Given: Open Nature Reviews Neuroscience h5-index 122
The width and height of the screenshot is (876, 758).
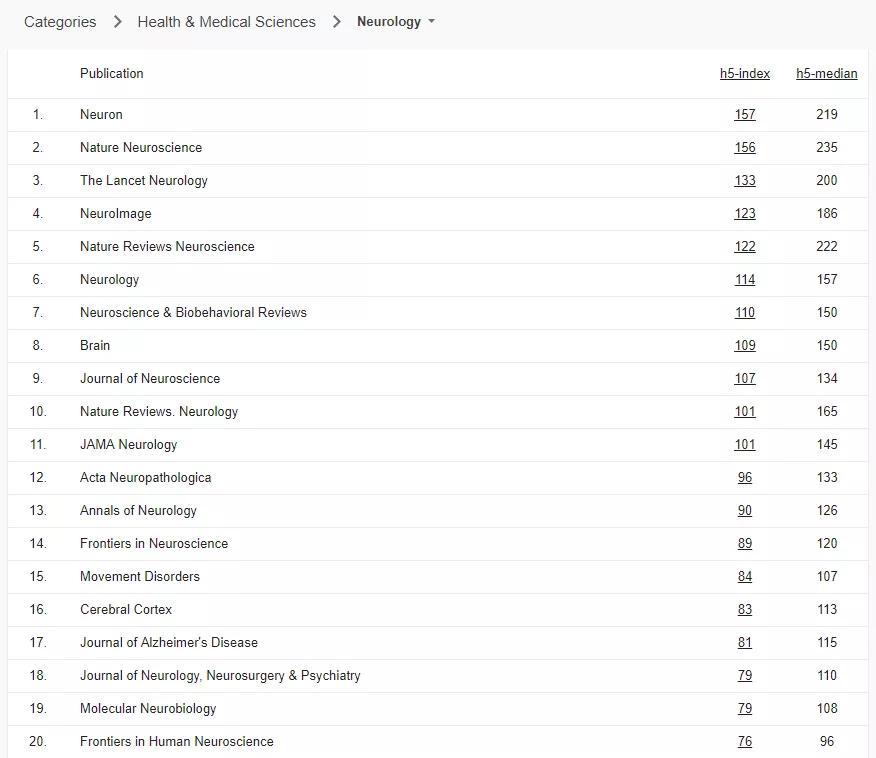Looking at the screenshot, I should coord(745,246).
